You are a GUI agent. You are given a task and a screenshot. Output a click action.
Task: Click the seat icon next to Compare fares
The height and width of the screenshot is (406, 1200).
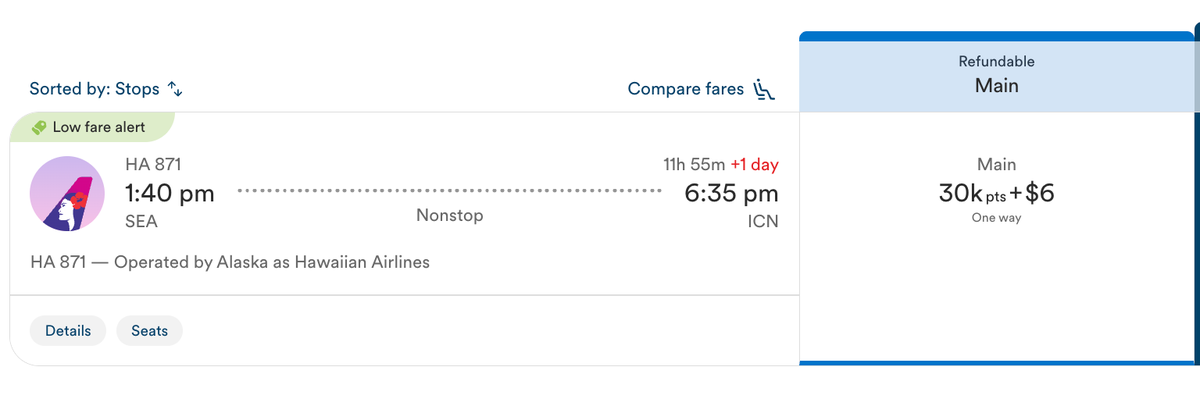tap(765, 89)
